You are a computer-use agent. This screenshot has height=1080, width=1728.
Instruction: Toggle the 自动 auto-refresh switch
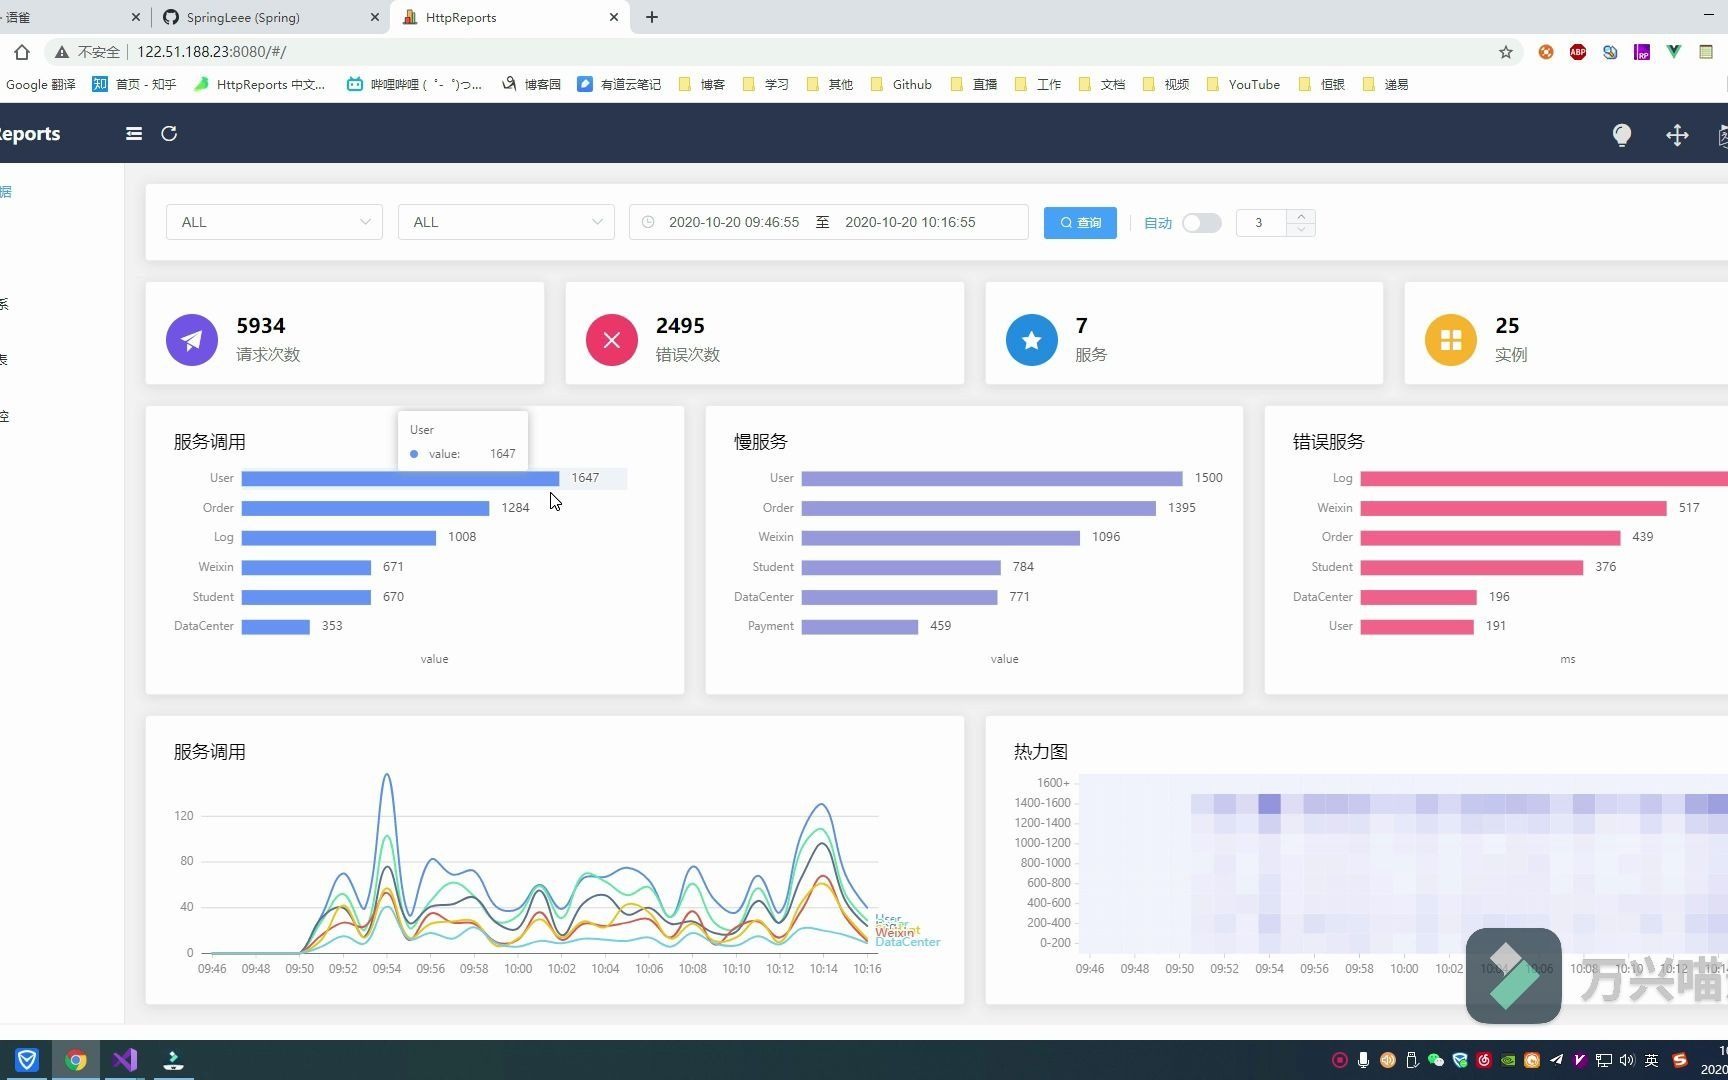click(x=1202, y=223)
